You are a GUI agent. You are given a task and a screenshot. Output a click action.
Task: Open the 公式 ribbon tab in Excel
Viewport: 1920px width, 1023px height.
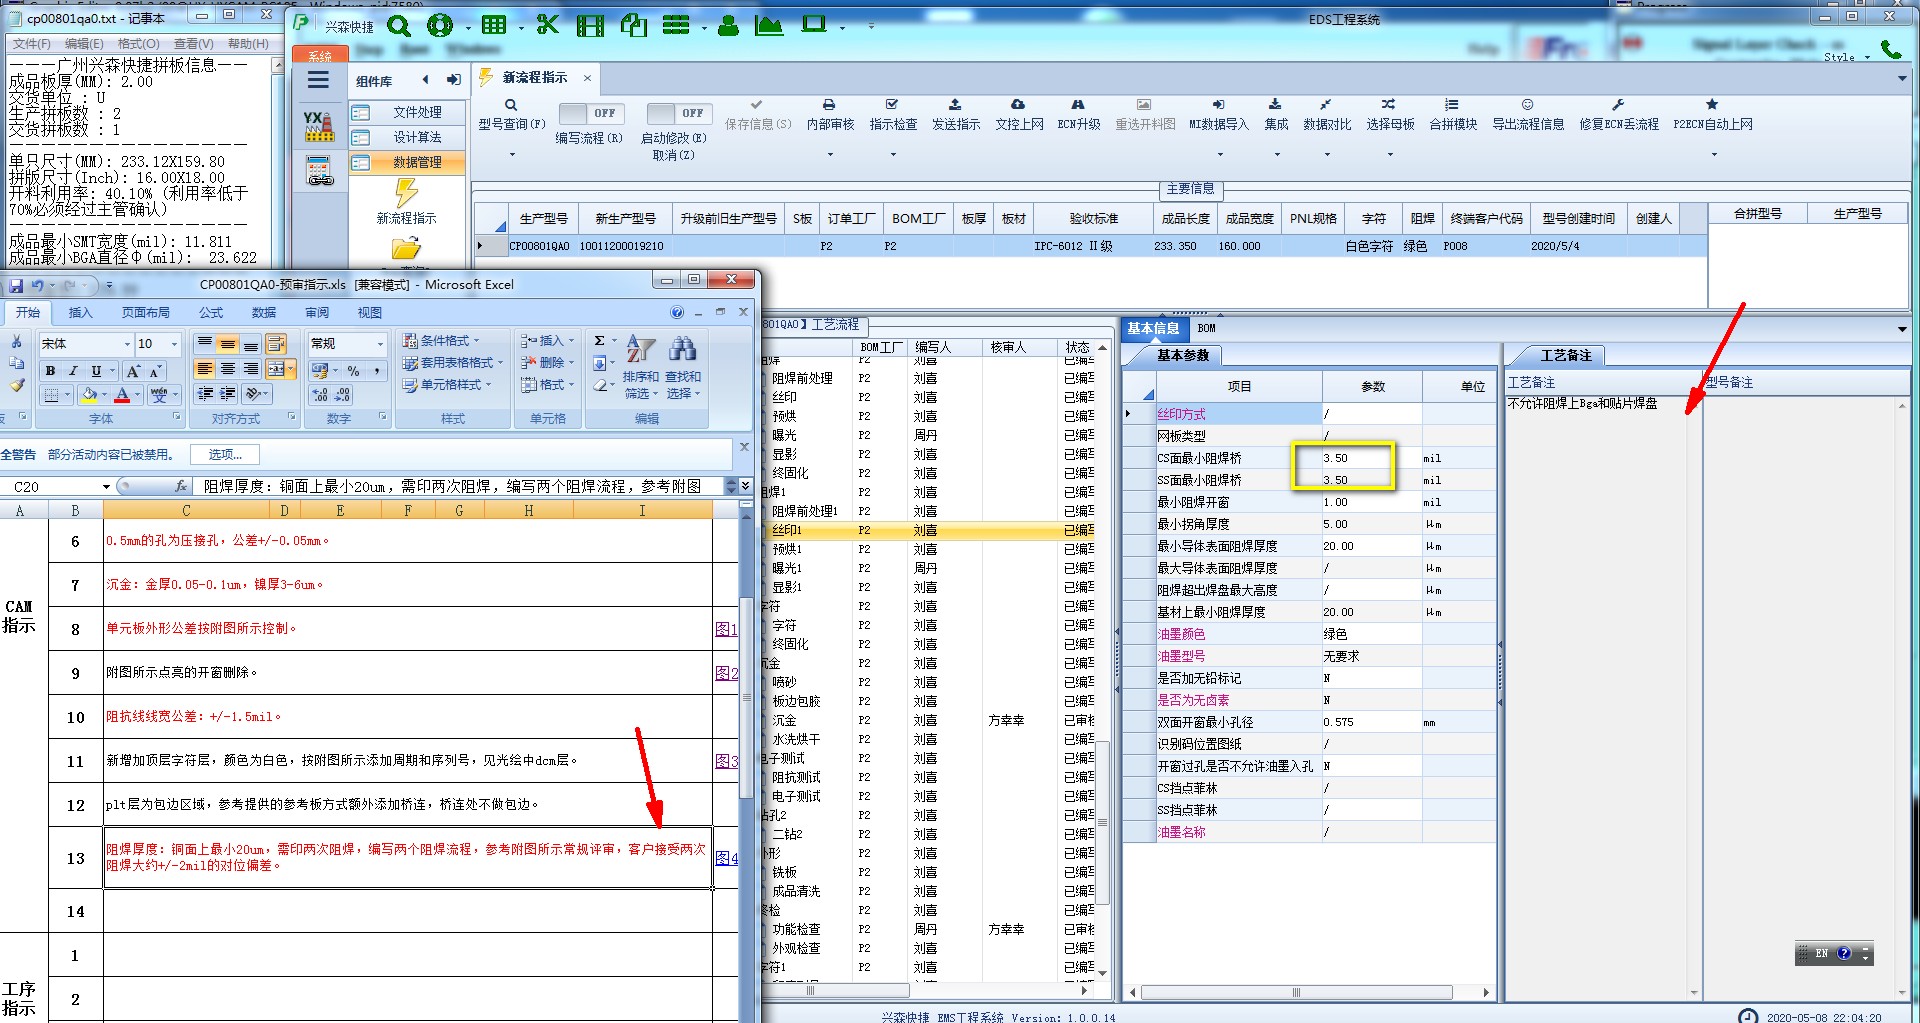211,313
